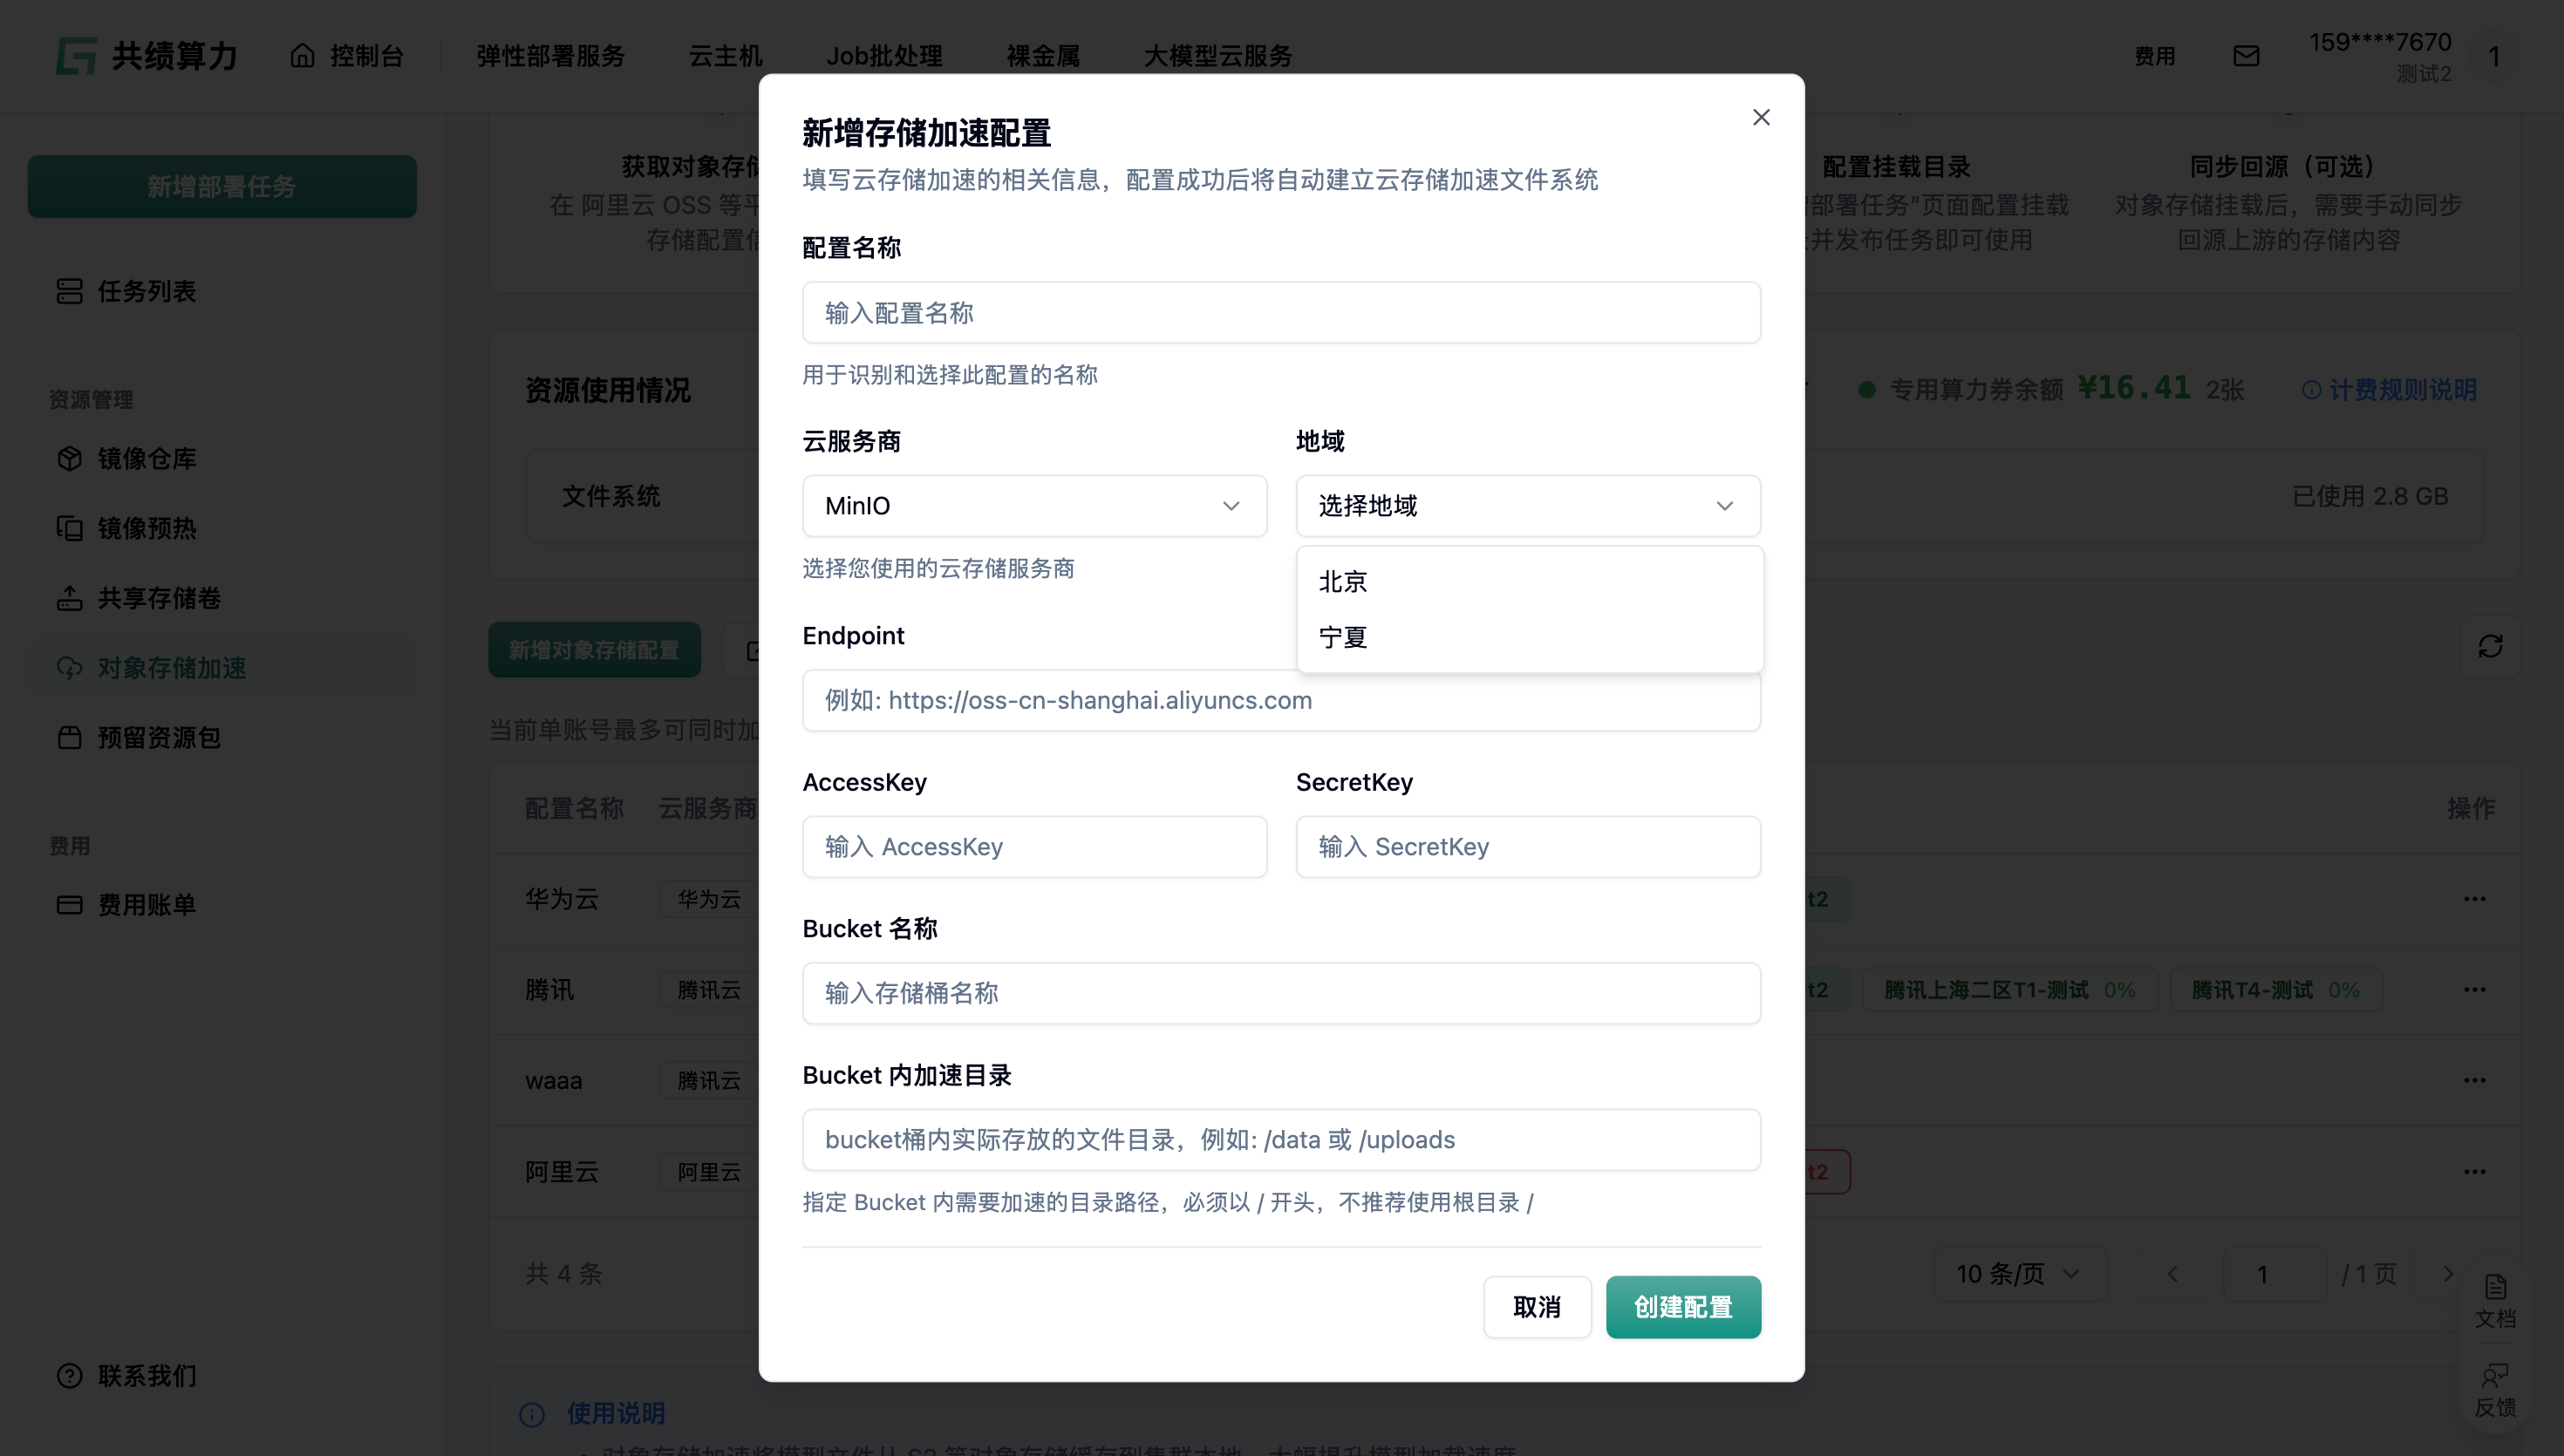The image size is (2564, 1456).
Task: Click the 华为云 provider tag
Action: click(709, 899)
